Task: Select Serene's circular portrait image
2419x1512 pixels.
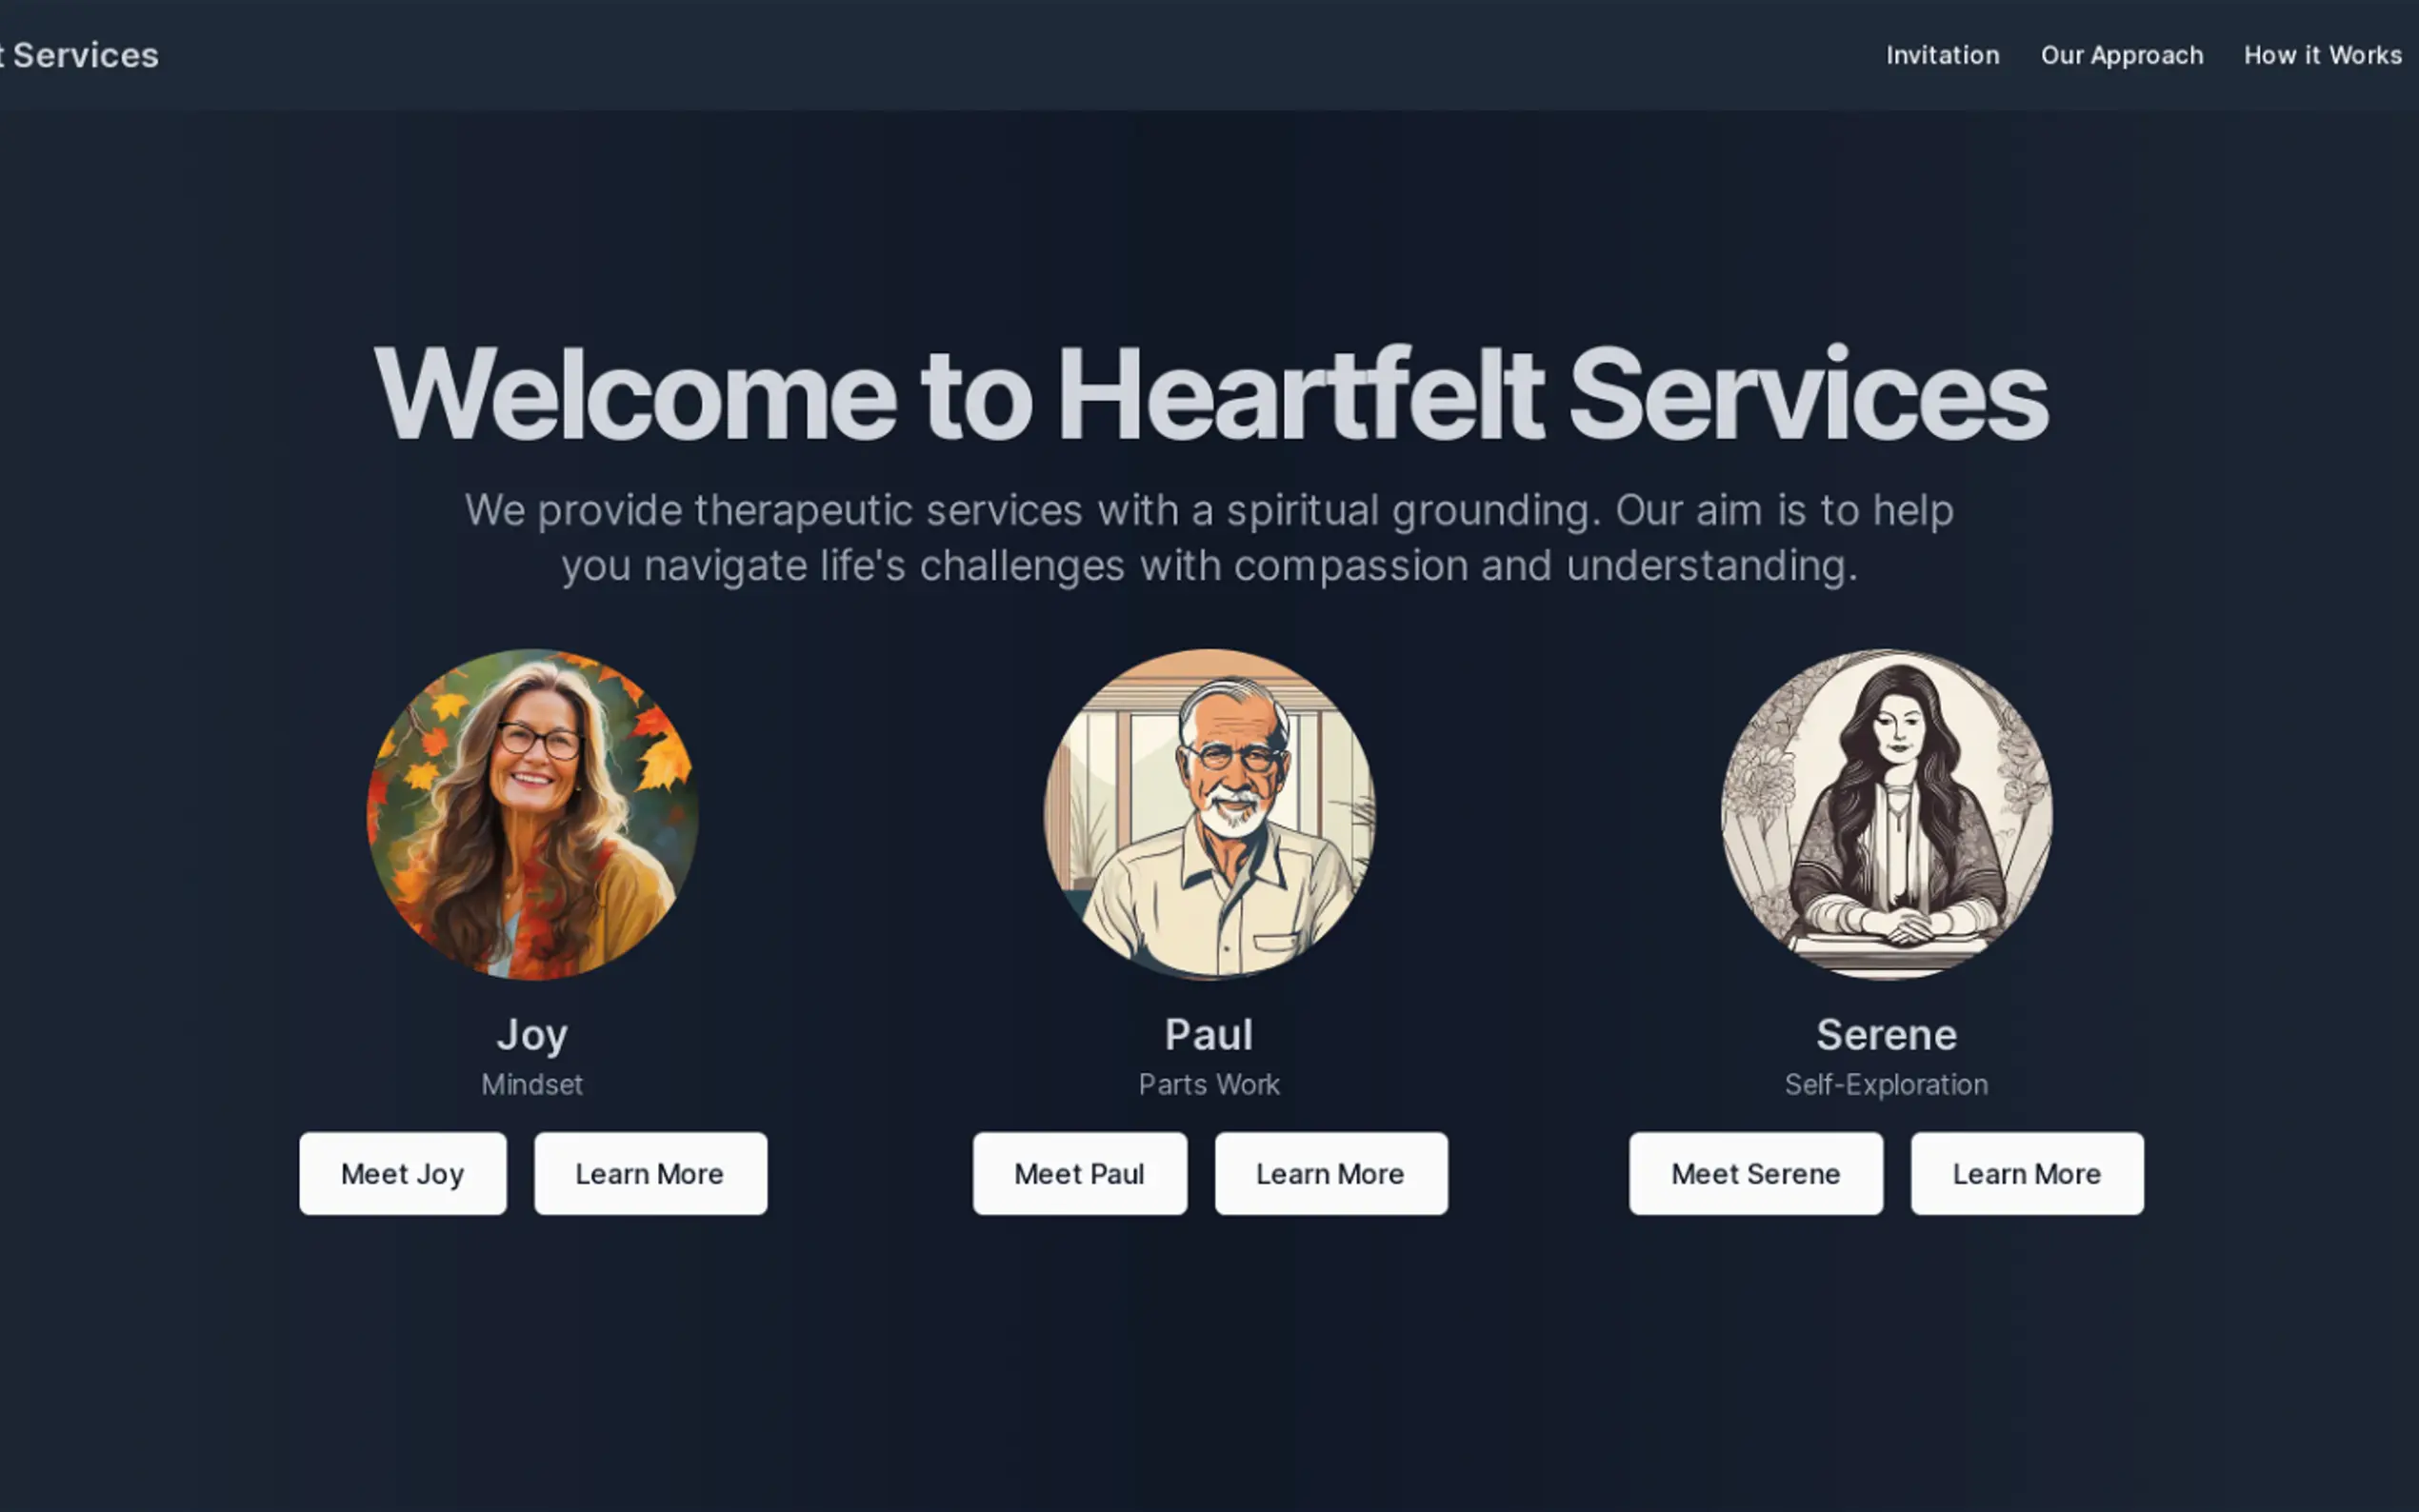Action: click(1886, 814)
